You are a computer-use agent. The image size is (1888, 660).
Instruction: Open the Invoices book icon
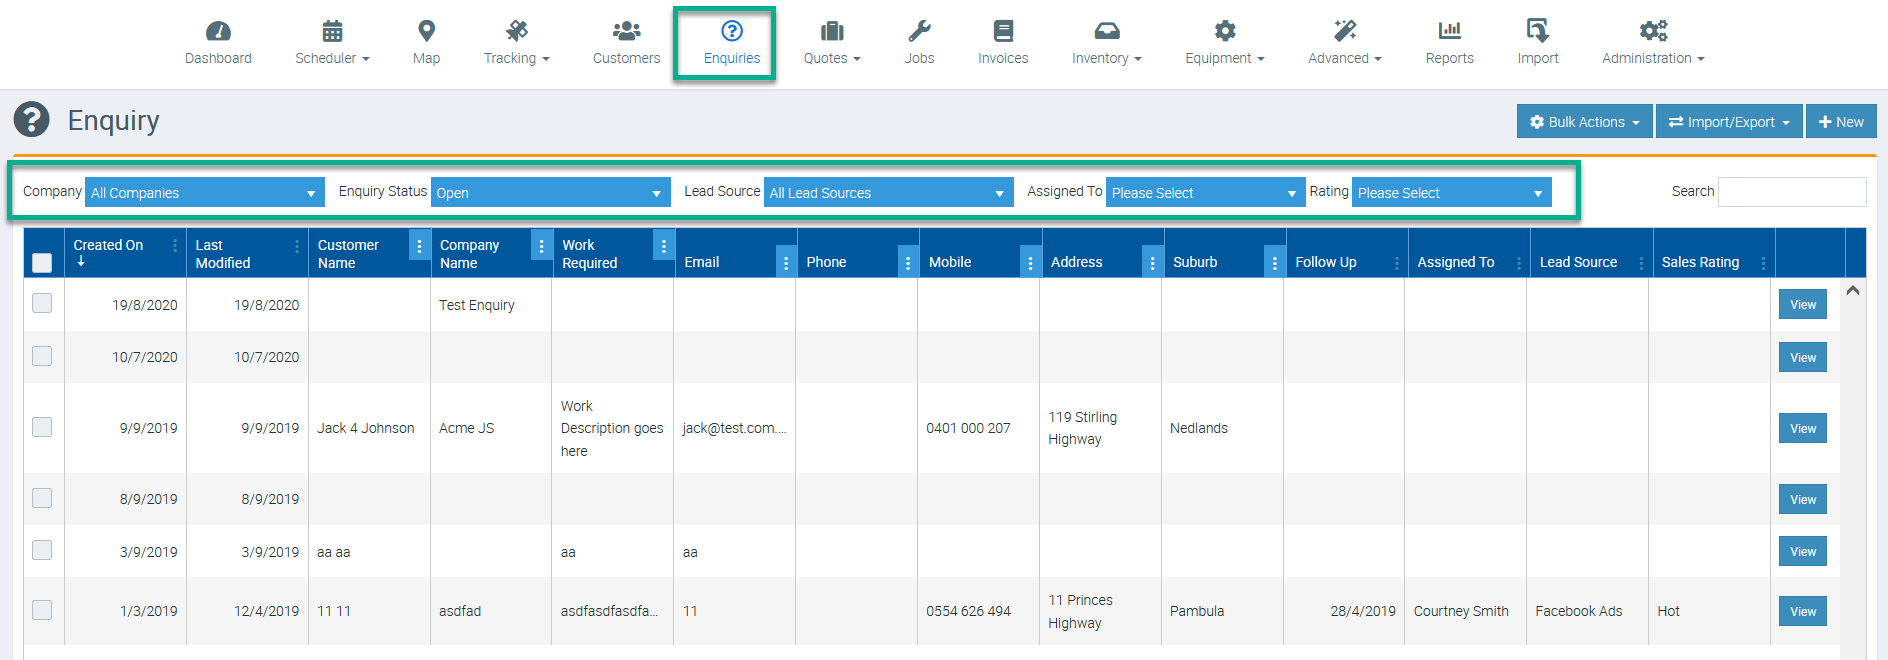click(x=1003, y=31)
